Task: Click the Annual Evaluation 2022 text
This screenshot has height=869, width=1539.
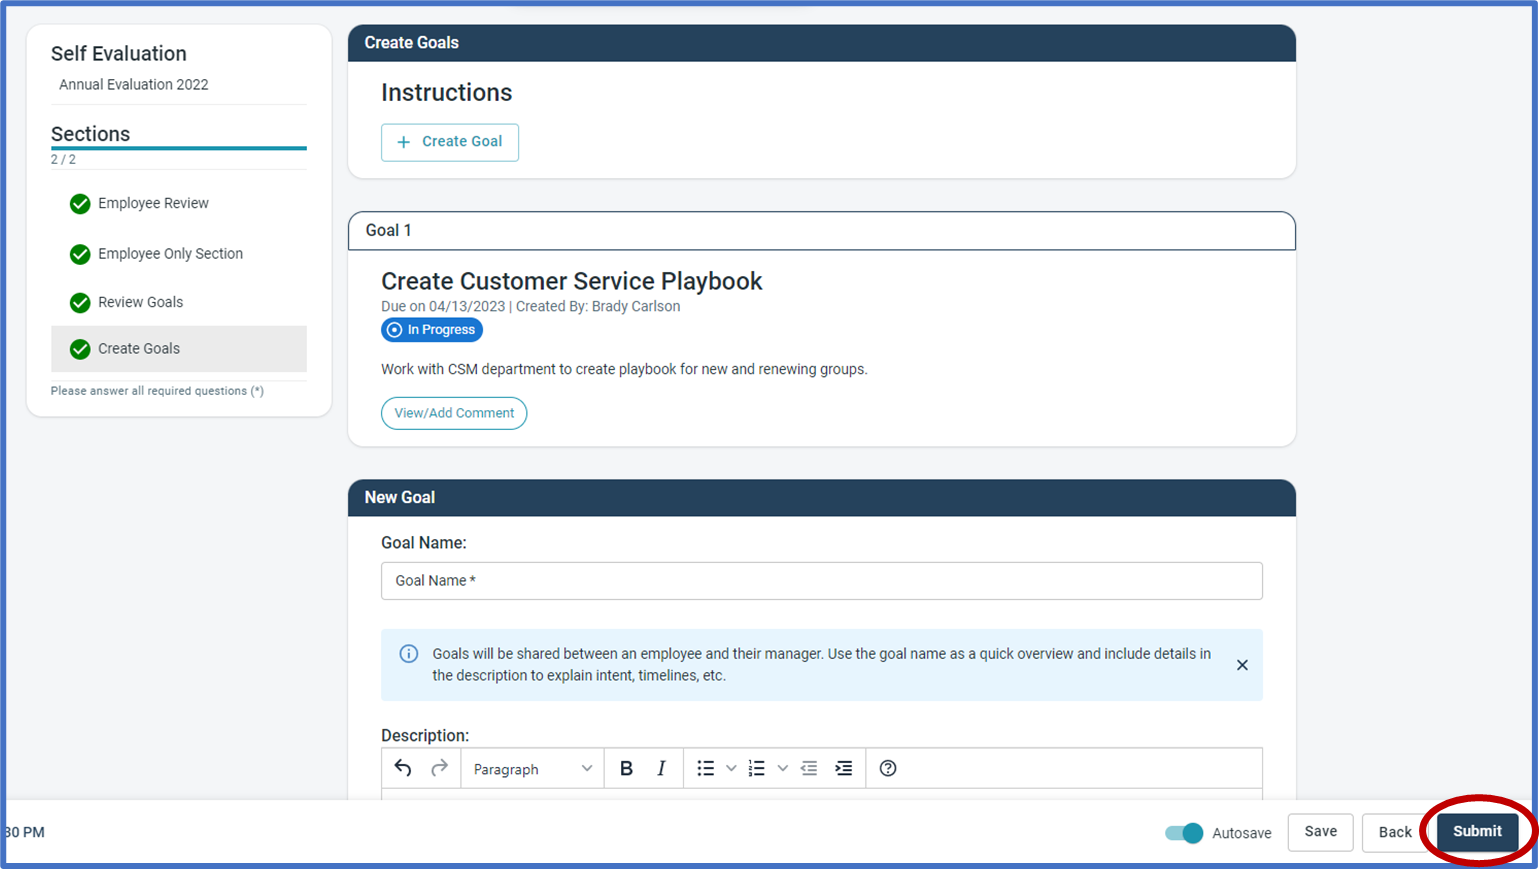Action: point(134,85)
